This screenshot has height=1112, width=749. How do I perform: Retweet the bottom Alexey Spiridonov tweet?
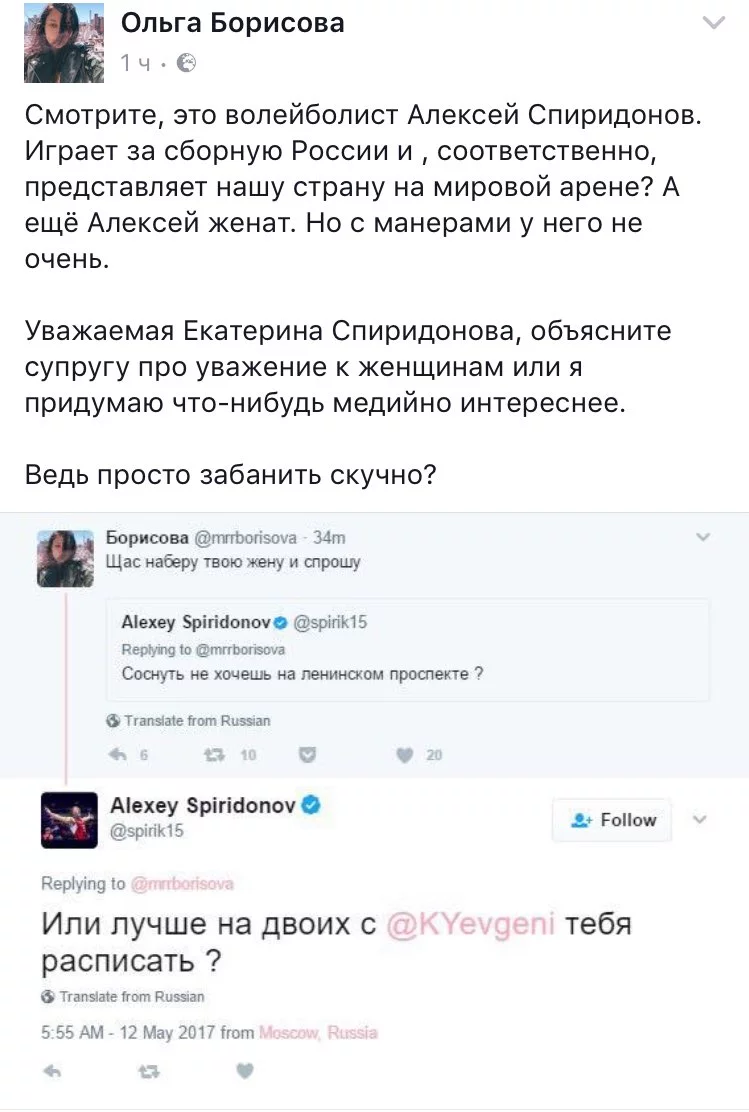click(x=149, y=1071)
